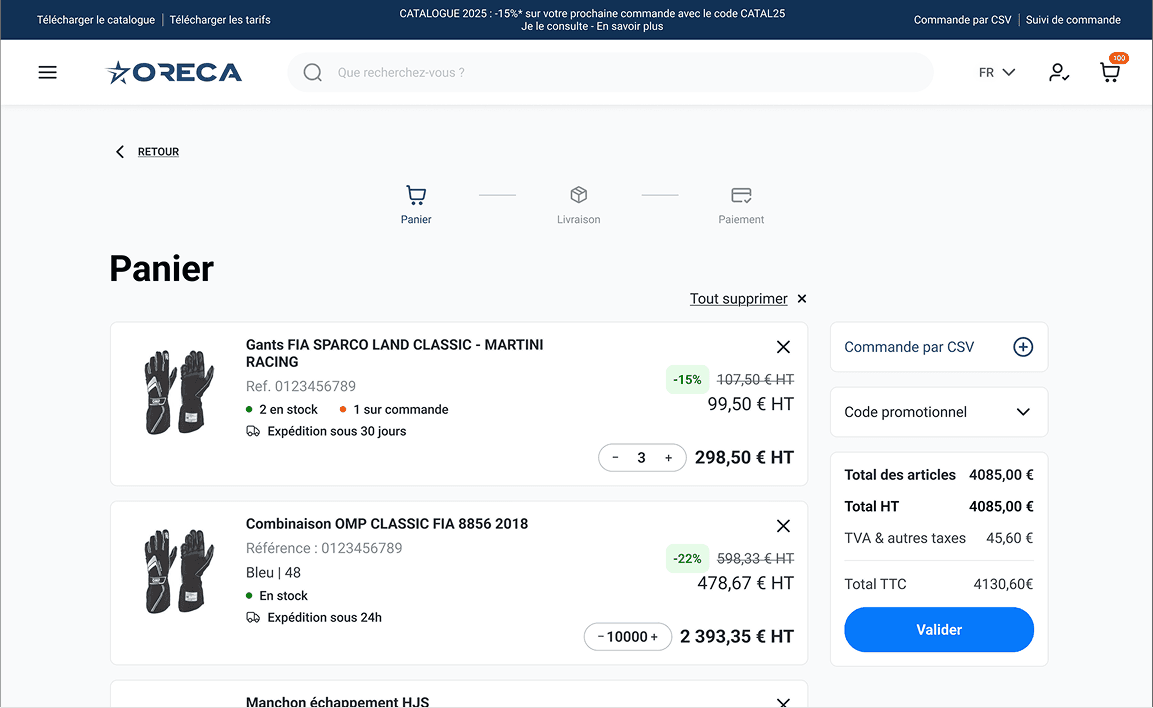Click plus circle icon on Commande par CSV
The width and height of the screenshot is (1153, 708).
coord(1023,347)
